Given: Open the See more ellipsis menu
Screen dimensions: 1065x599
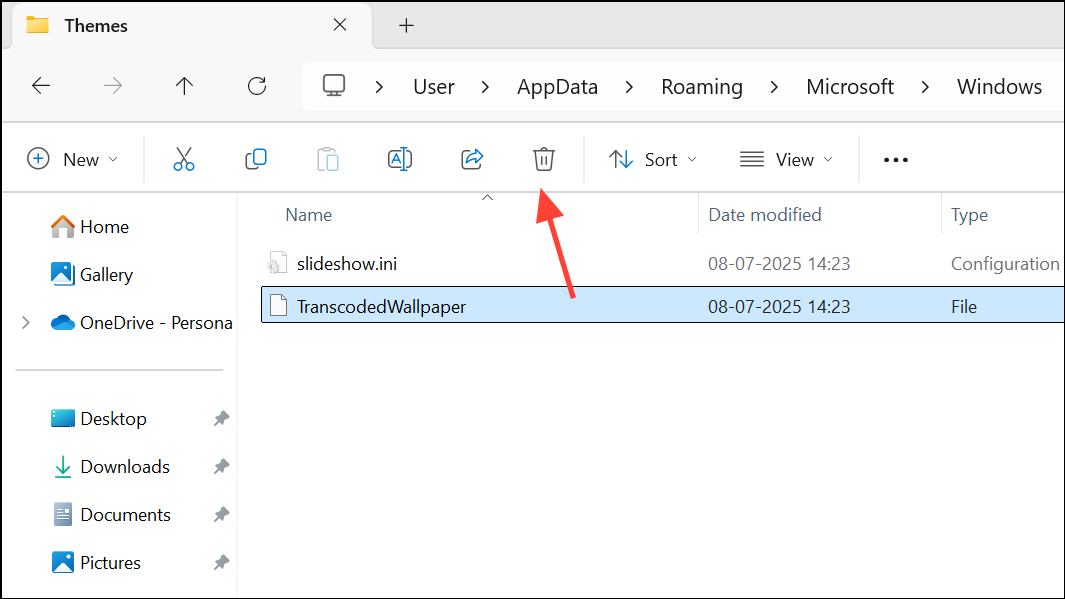Looking at the screenshot, I should point(896,159).
